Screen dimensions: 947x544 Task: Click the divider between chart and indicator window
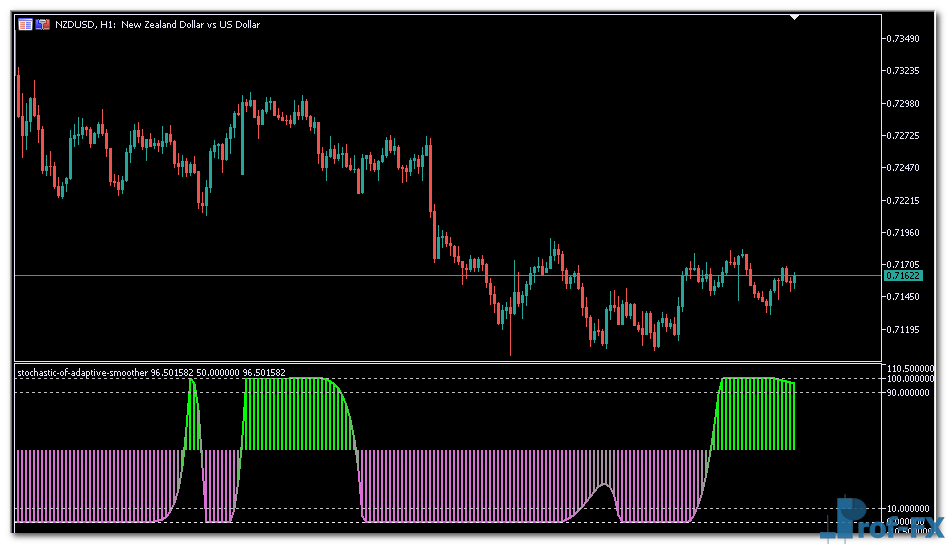[448, 362]
